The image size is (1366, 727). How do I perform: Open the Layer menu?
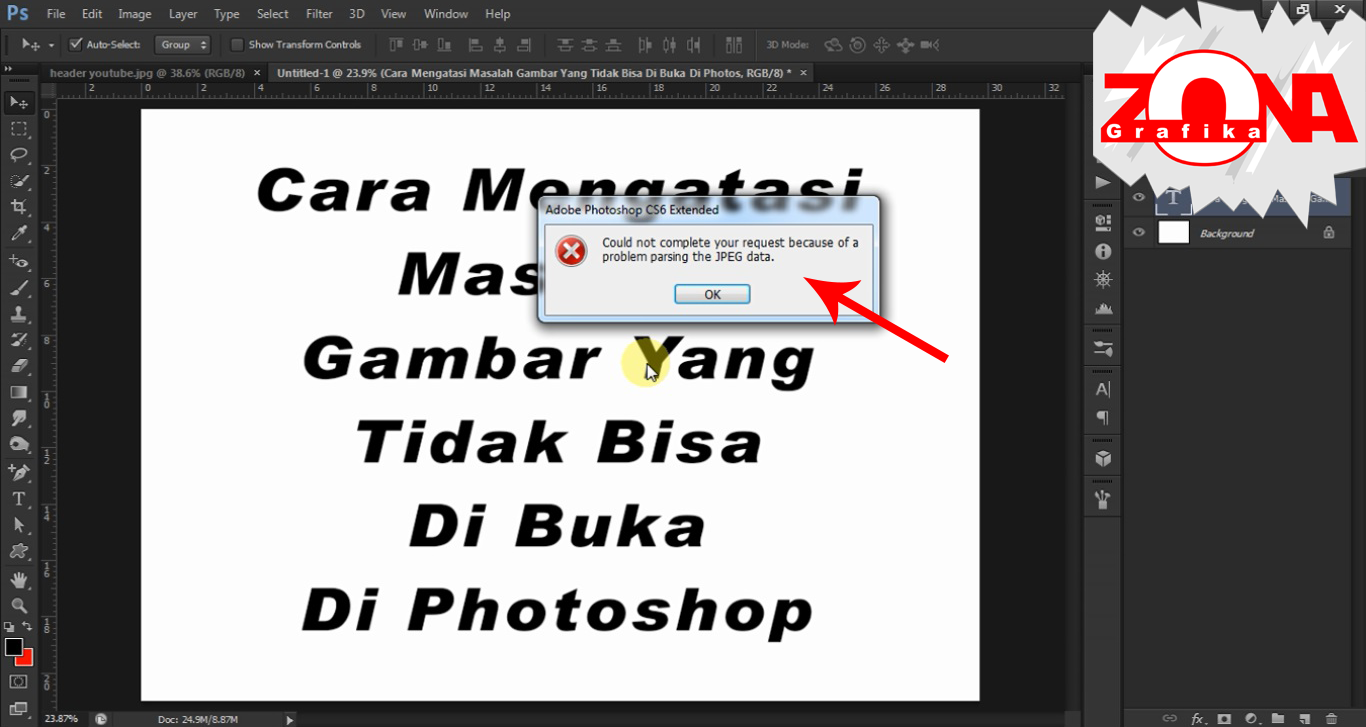coord(183,14)
